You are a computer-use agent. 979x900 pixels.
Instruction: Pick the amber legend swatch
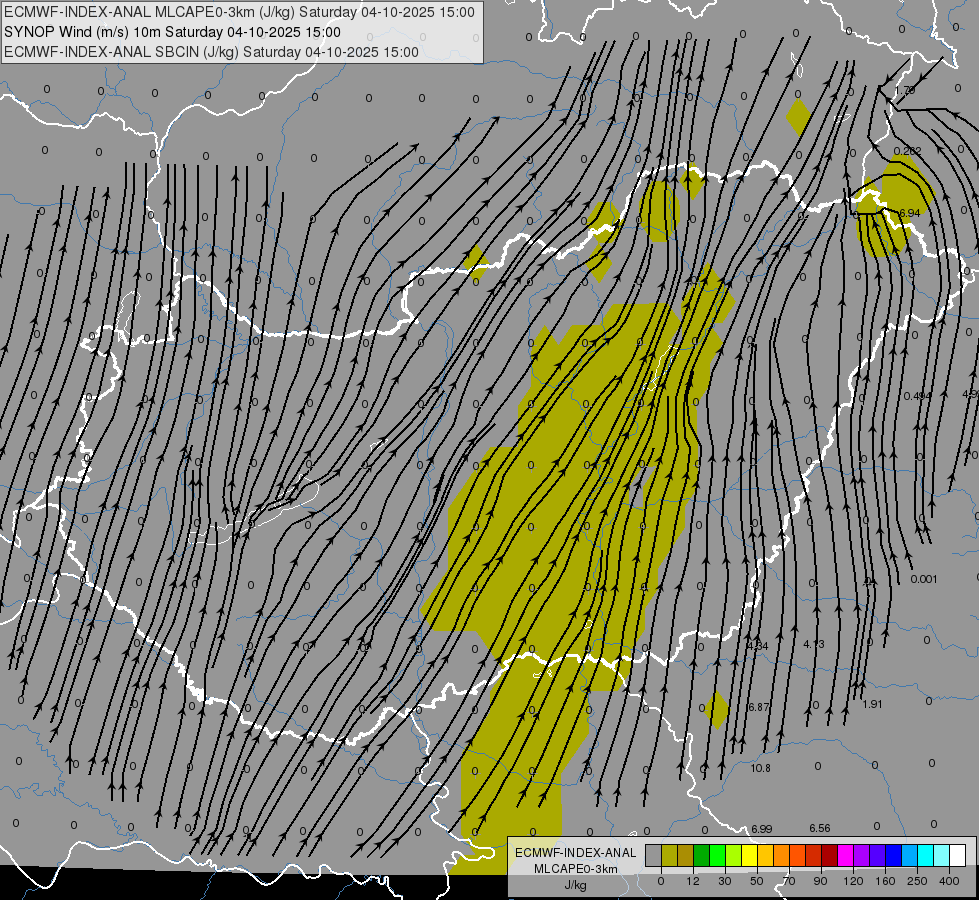[765, 855]
